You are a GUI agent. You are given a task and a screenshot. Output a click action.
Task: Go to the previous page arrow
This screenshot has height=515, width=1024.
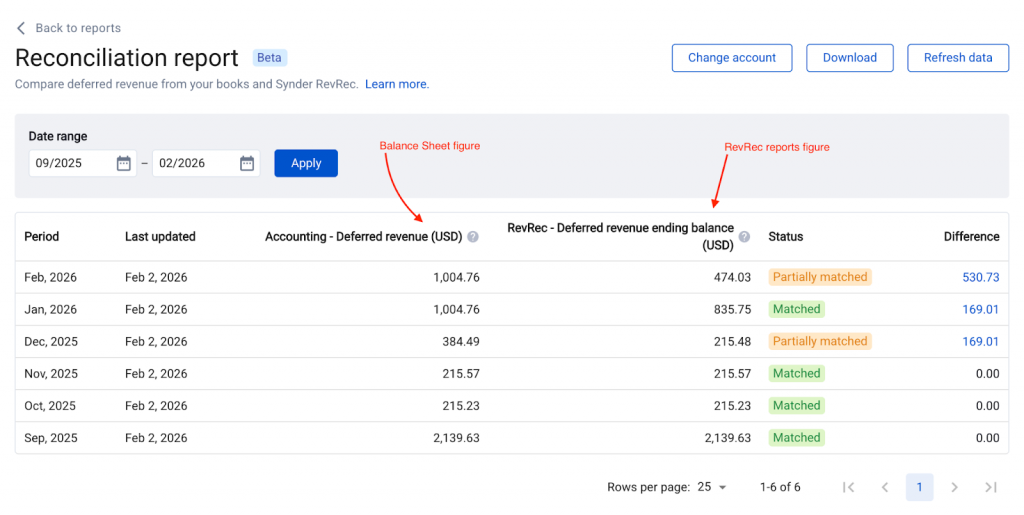884,487
